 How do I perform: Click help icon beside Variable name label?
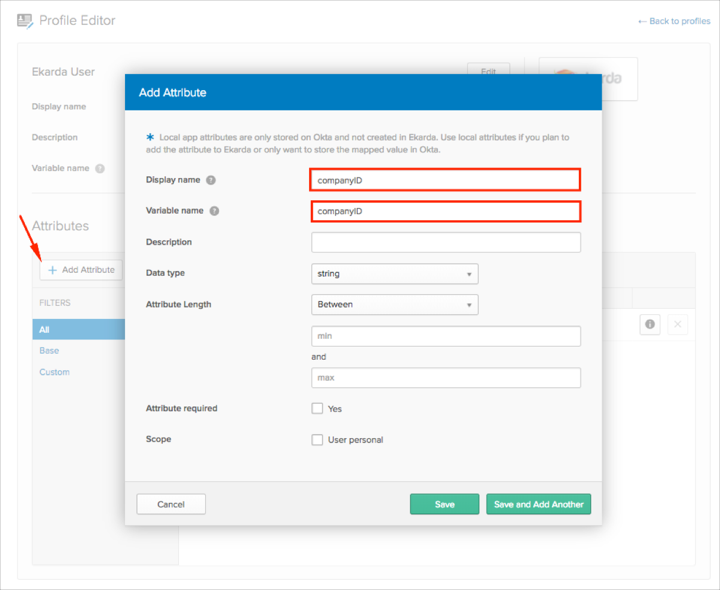(214, 211)
